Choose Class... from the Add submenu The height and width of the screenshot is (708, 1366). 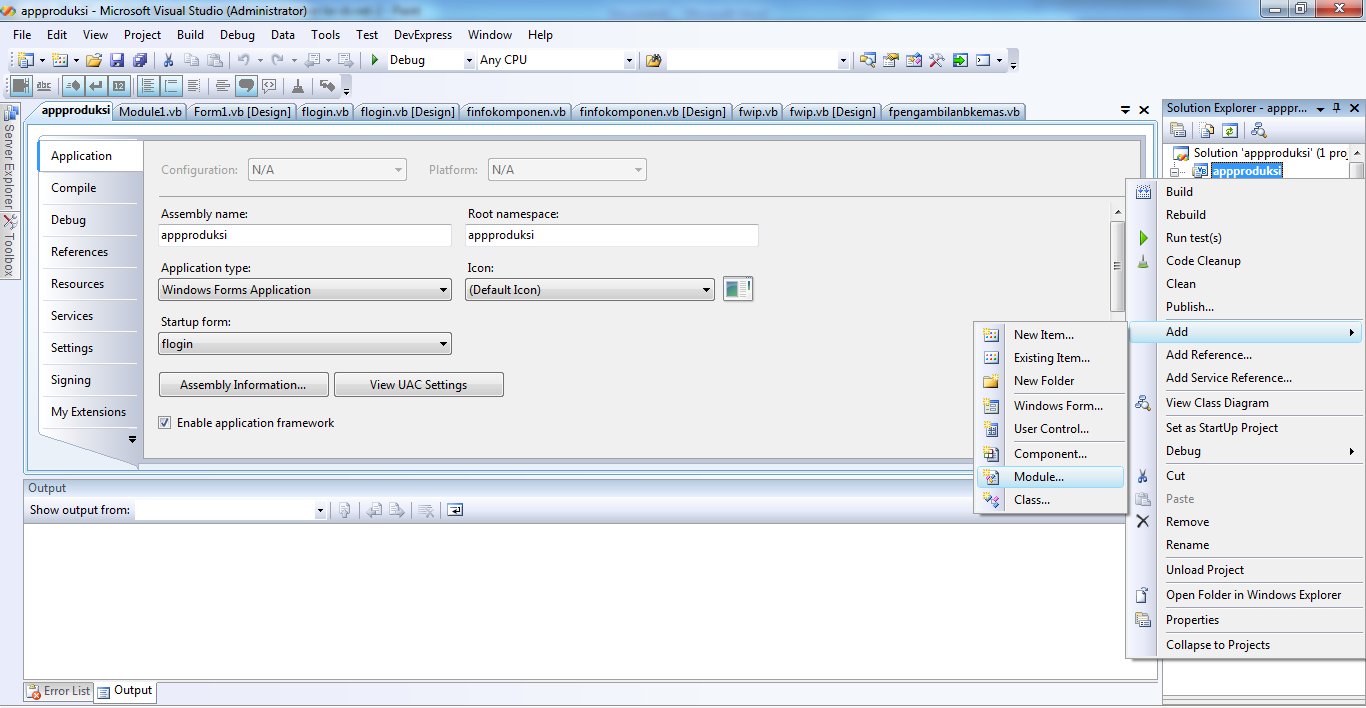coord(1050,500)
